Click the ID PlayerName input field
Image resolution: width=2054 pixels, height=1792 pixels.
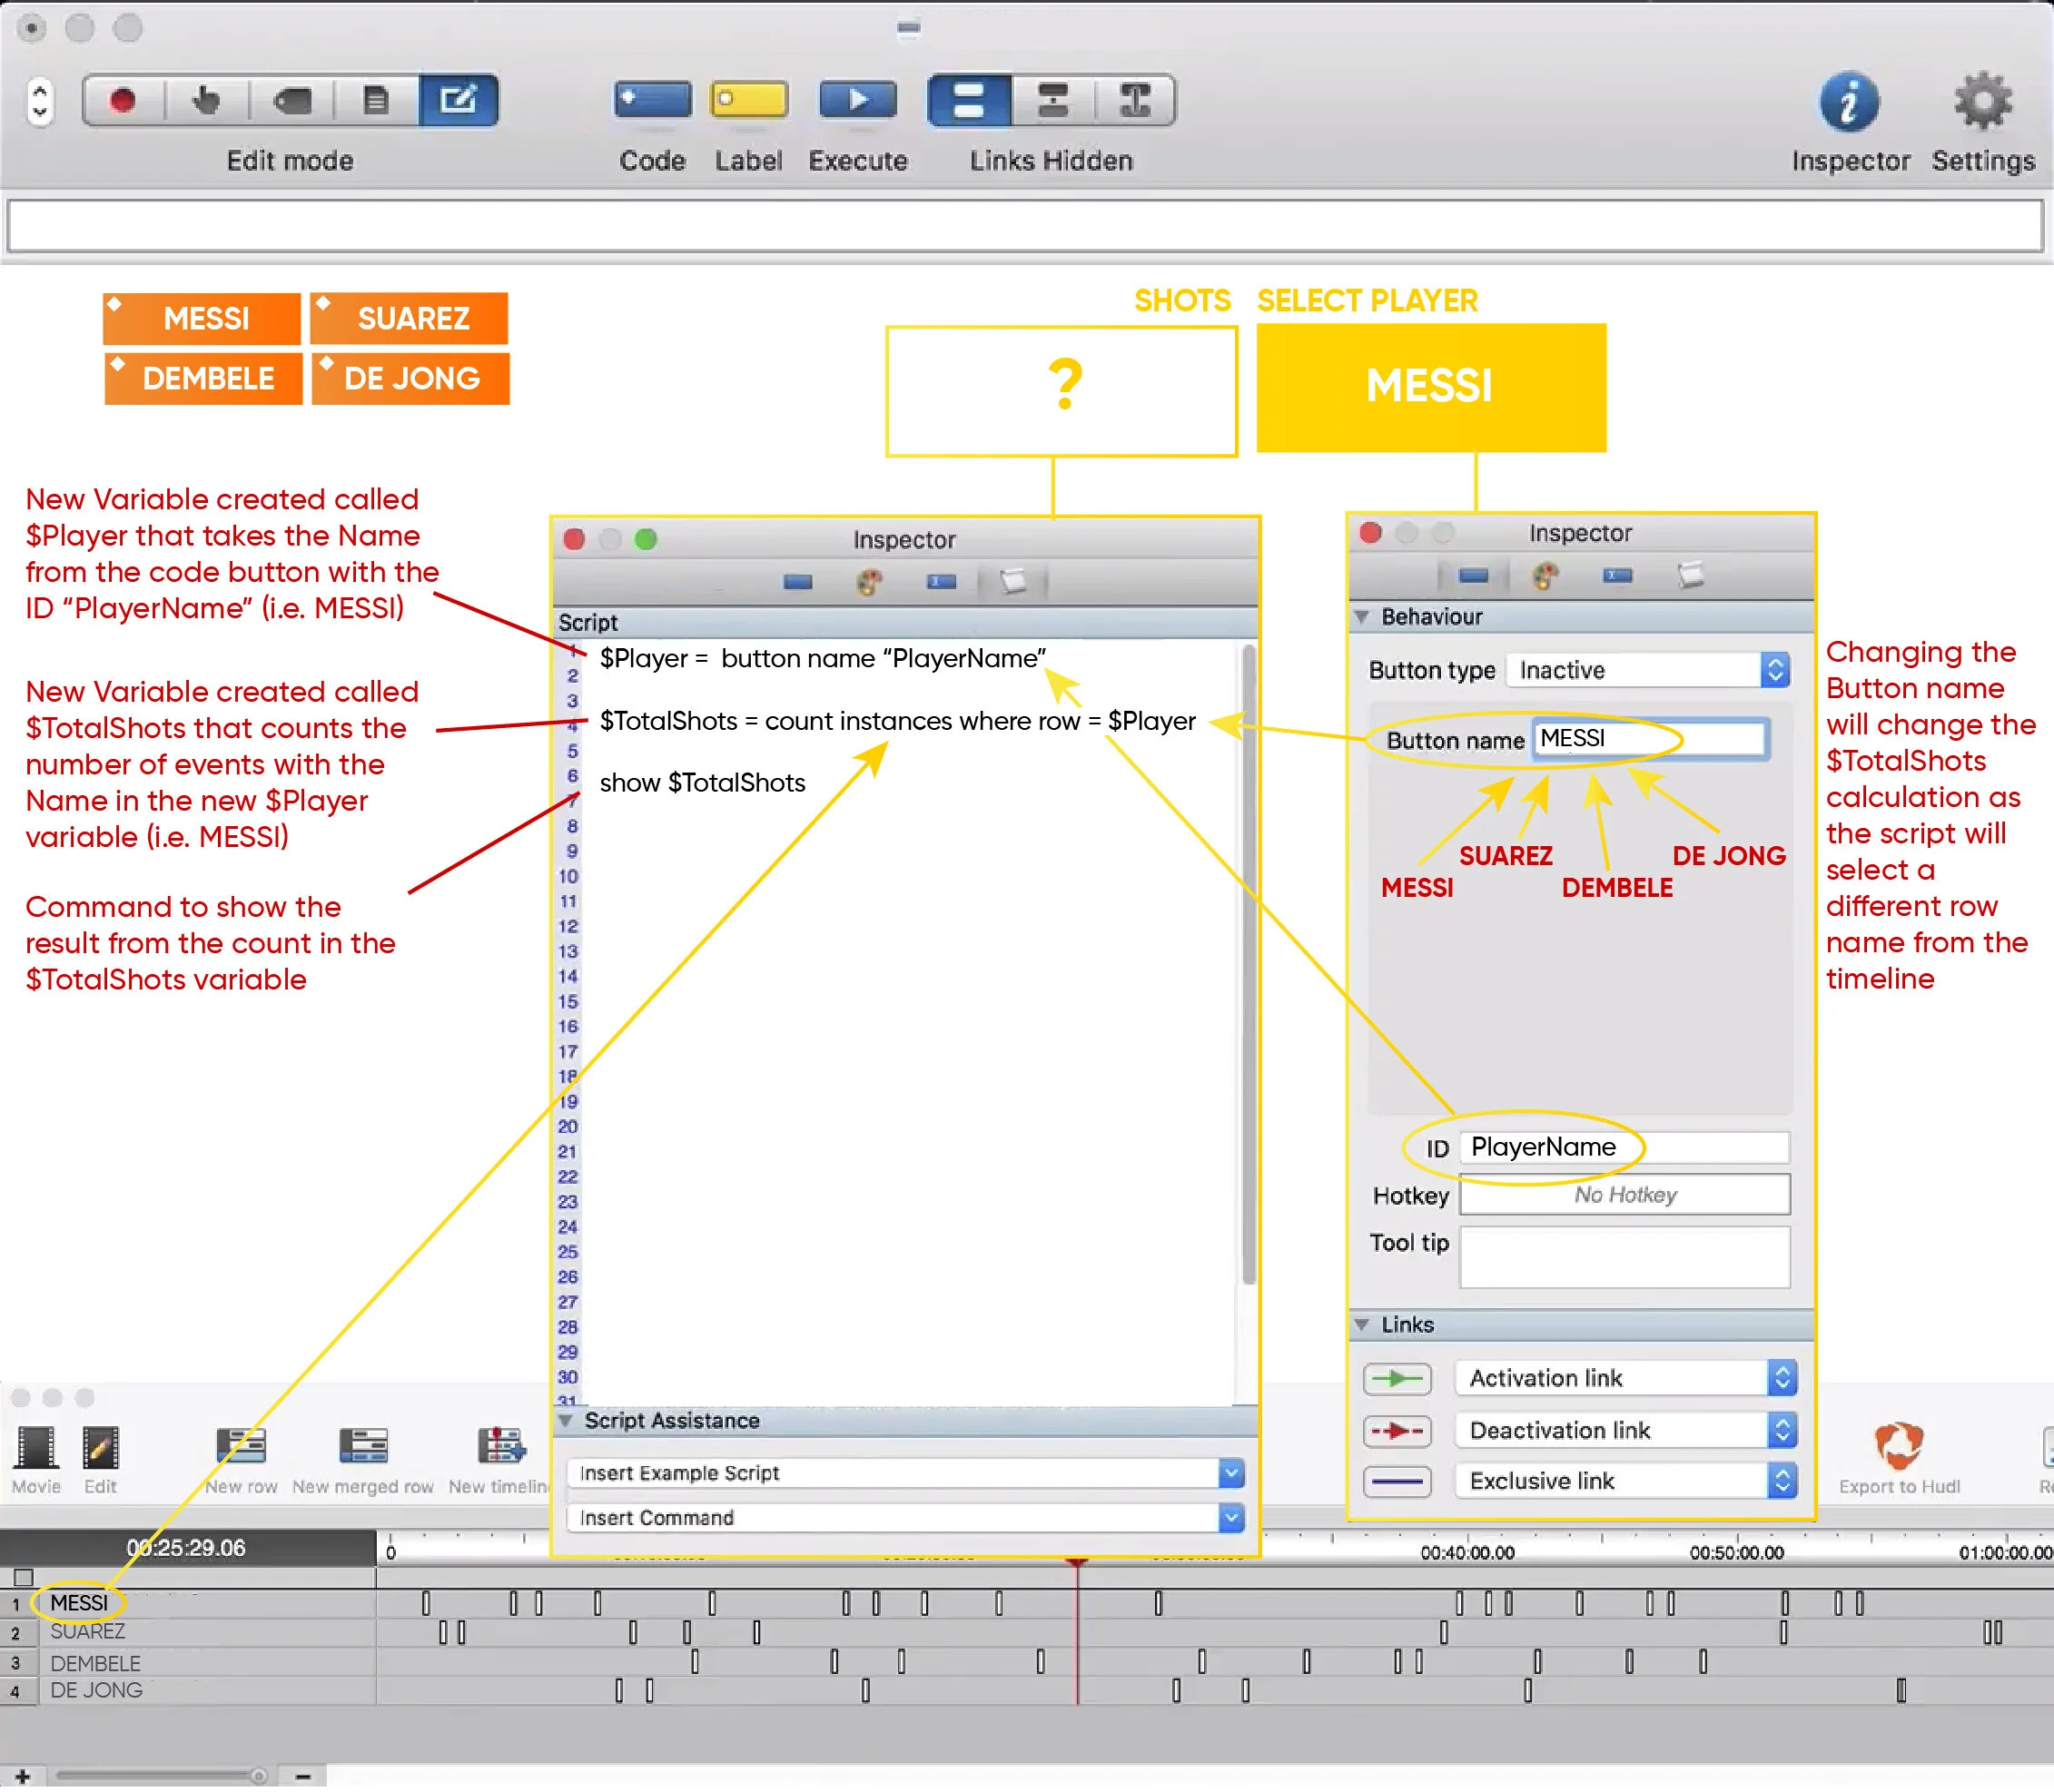[1624, 1148]
